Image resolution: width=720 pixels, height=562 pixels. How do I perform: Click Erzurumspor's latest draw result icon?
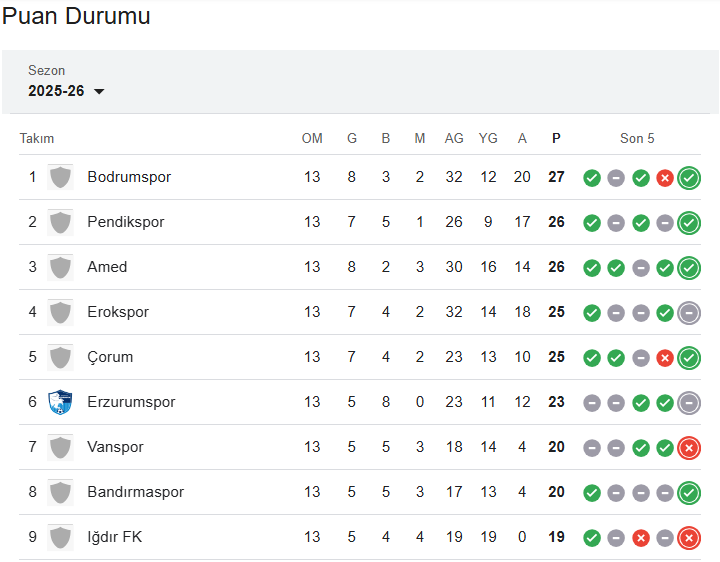(x=689, y=403)
